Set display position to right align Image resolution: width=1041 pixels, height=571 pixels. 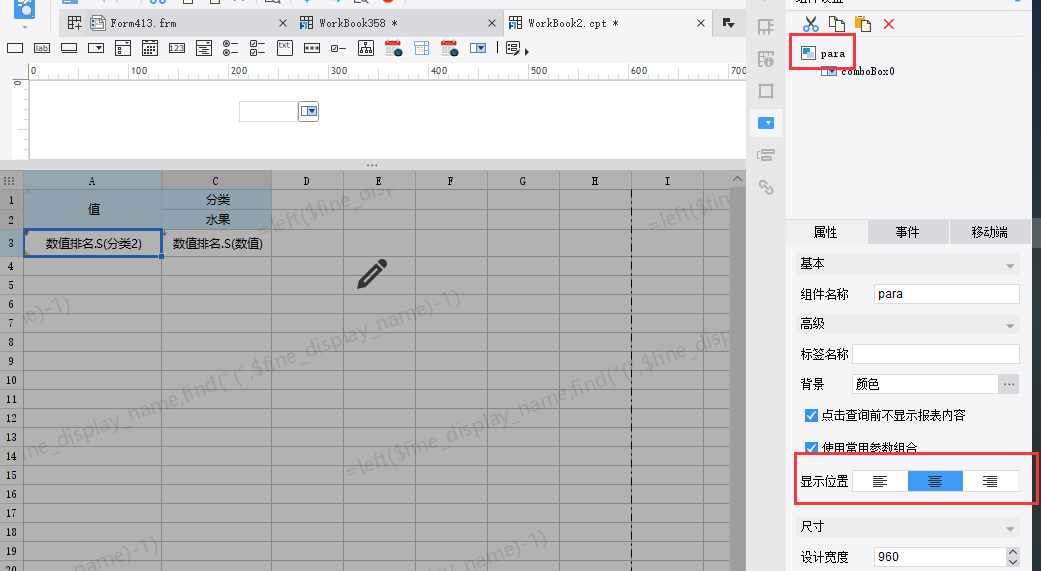[990, 481]
